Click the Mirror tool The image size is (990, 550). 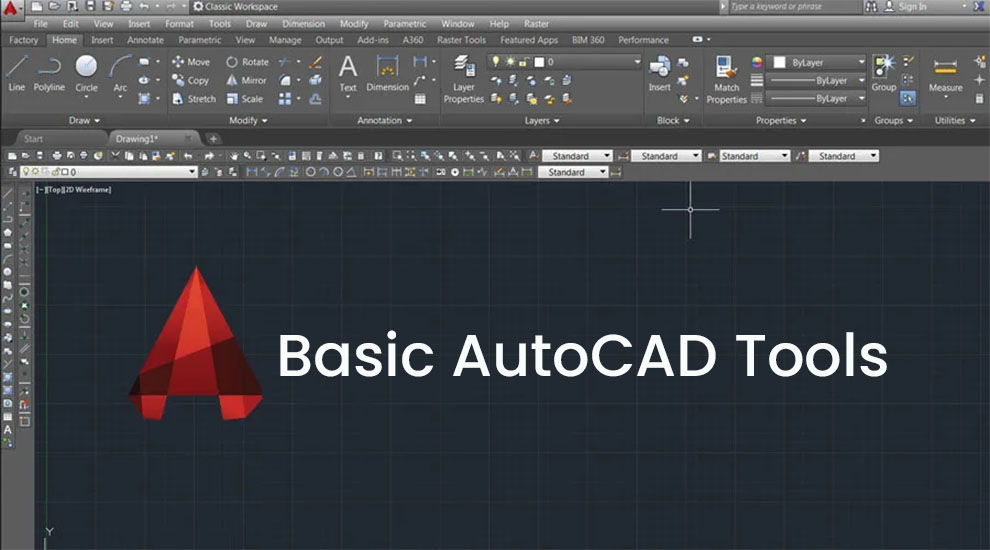pyautogui.click(x=246, y=80)
